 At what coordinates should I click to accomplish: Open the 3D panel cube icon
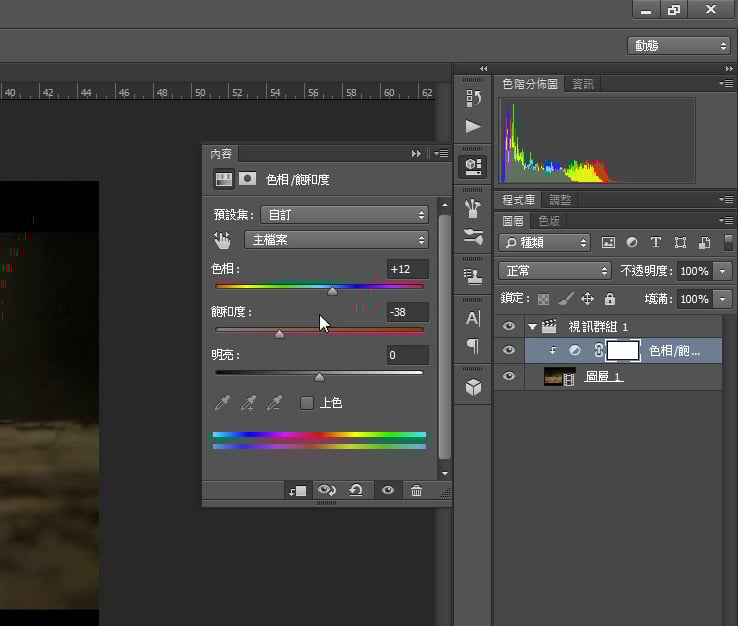coord(473,386)
